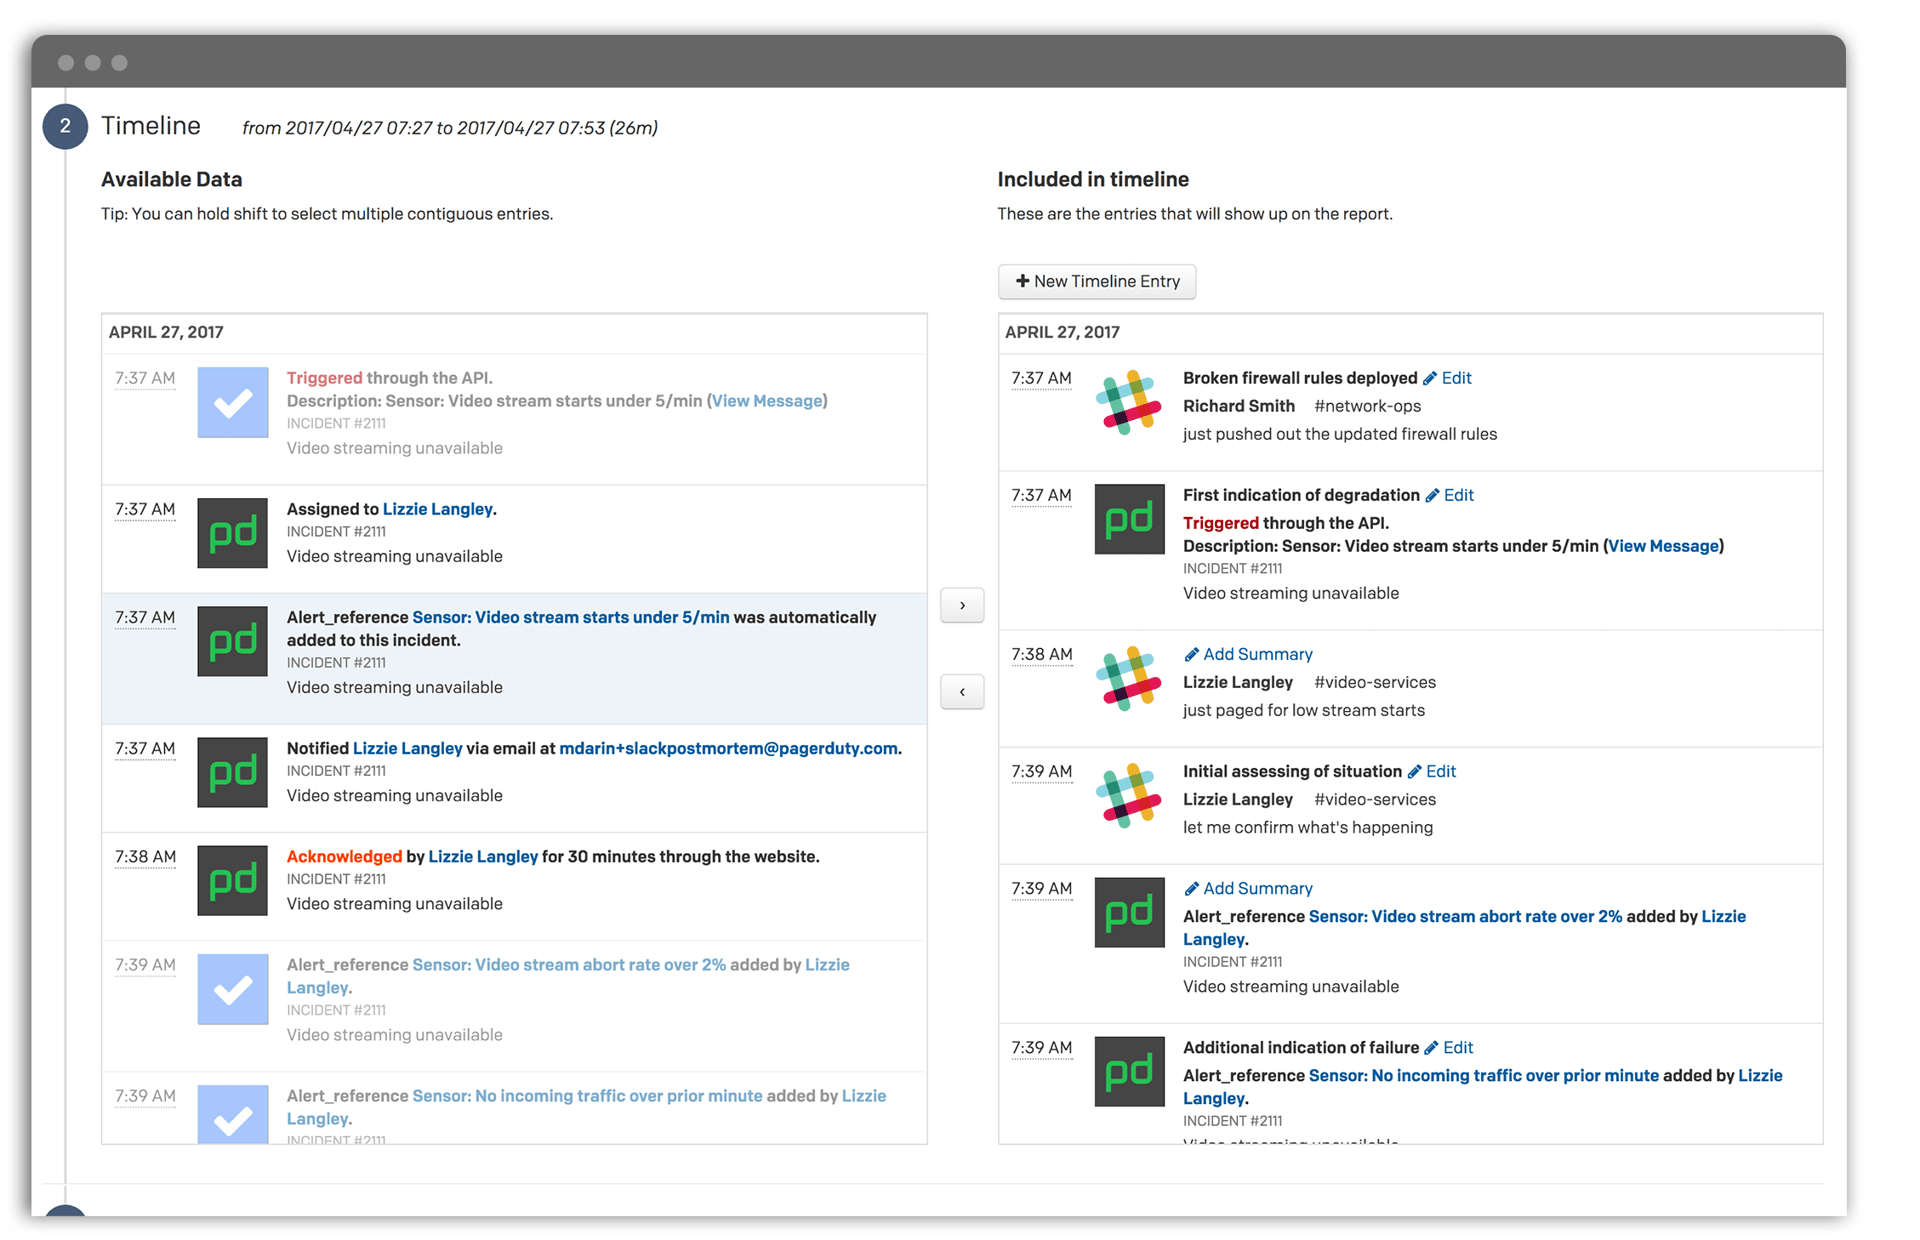Click PagerDuty icon on First indication of degradation
The image size is (1920, 1240).
coord(1129,519)
